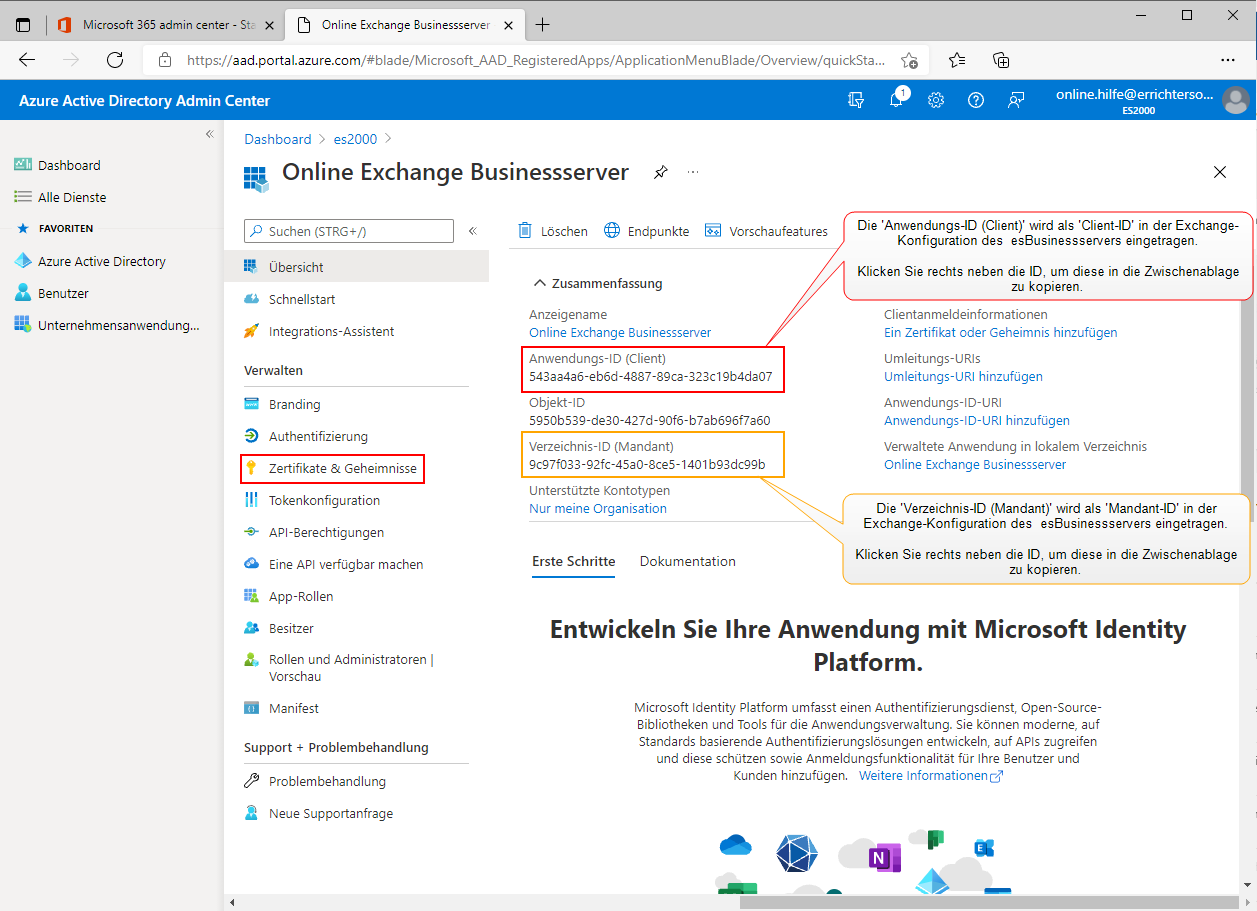
Task: Click the Löschen toolbar button
Action: click(x=553, y=231)
